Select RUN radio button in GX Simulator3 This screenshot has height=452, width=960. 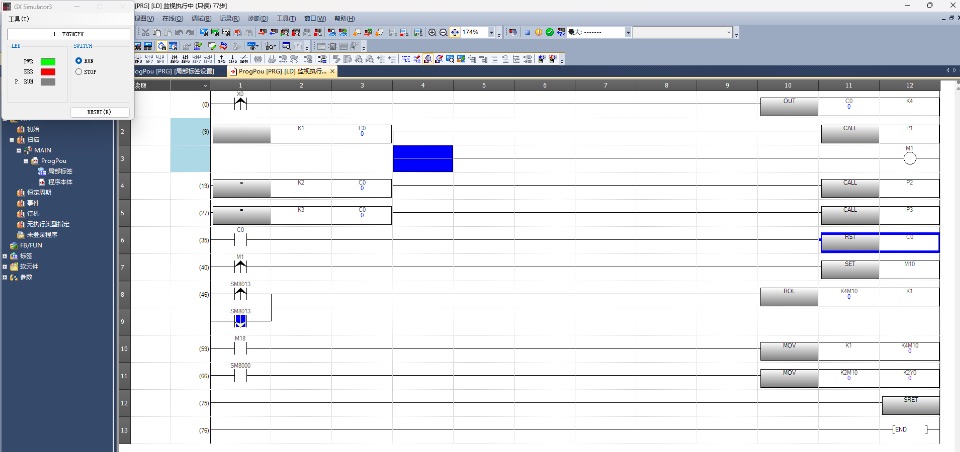click(x=78, y=61)
